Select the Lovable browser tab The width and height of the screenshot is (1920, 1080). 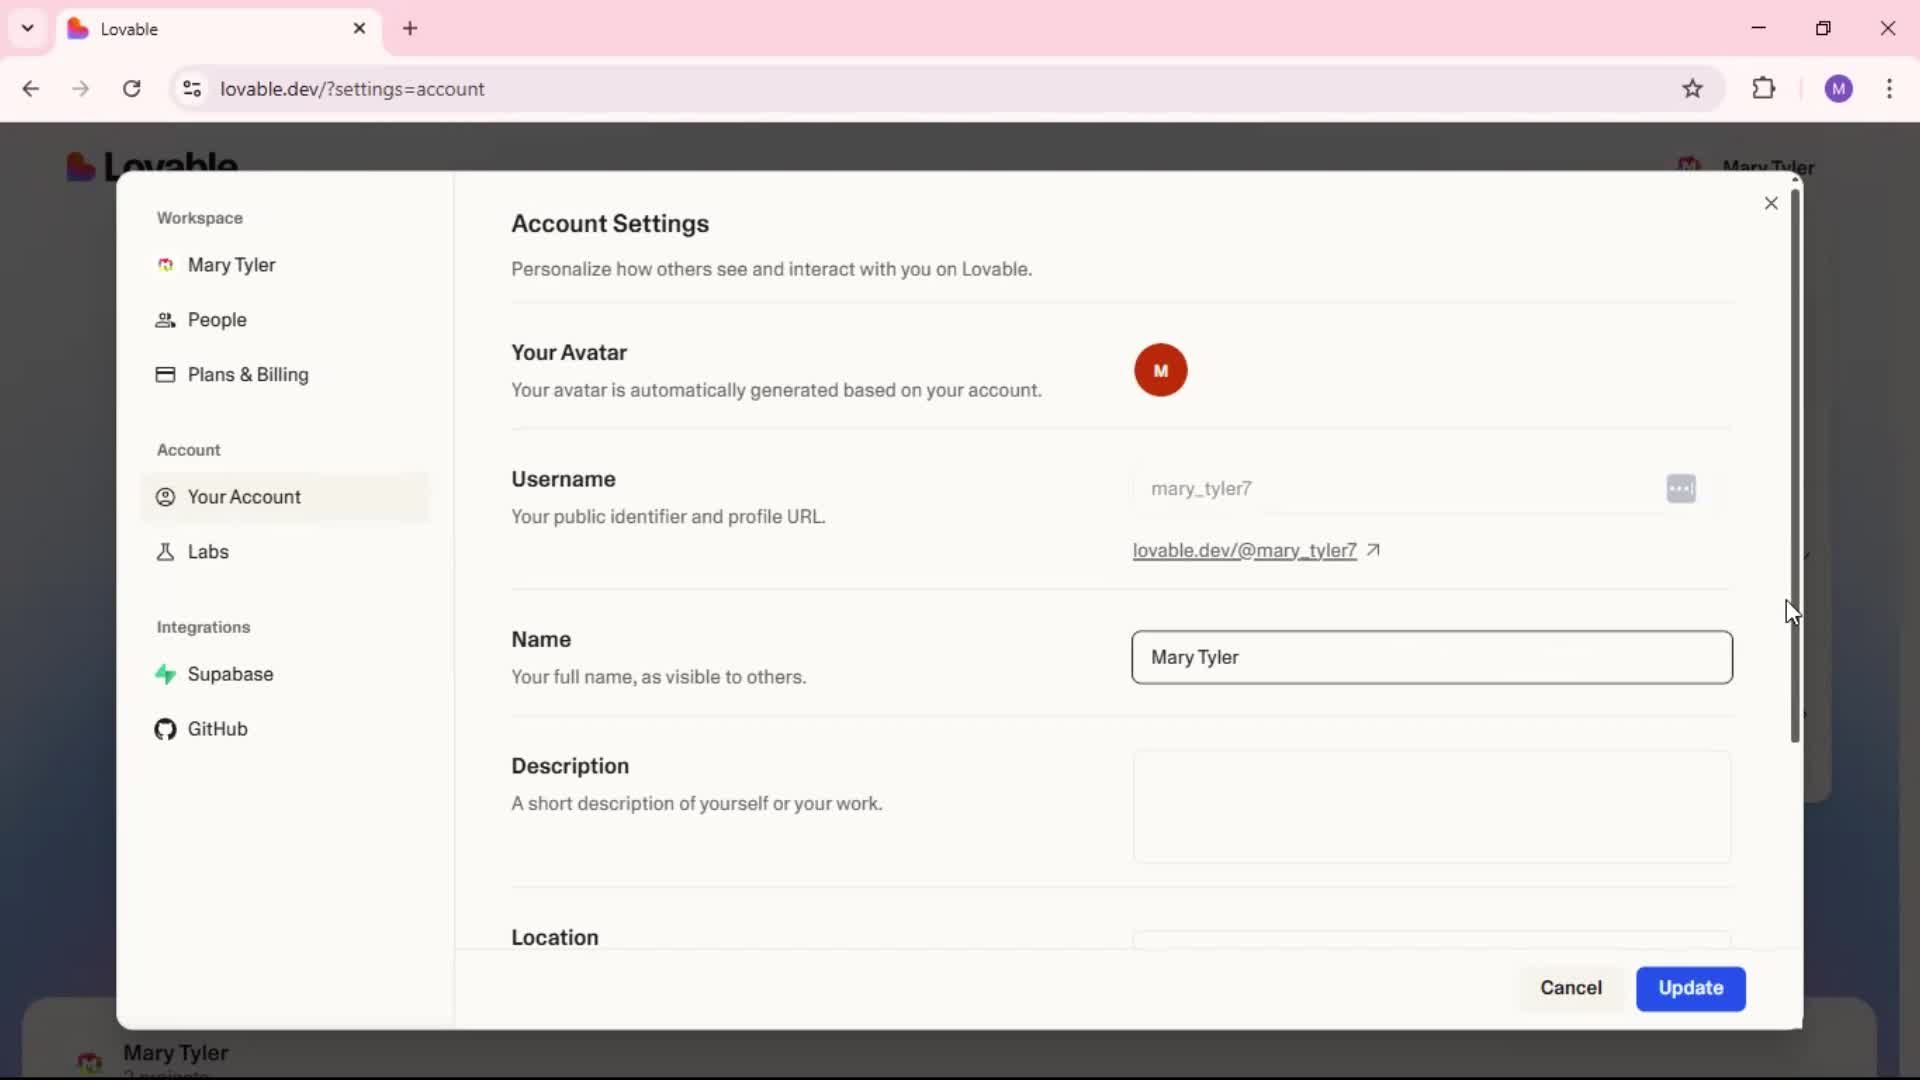[218, 29]
